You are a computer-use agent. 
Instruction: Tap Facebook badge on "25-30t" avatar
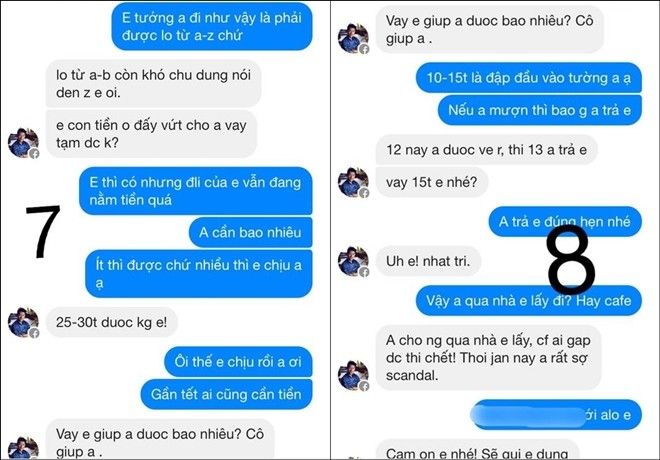tap(34, 333)
